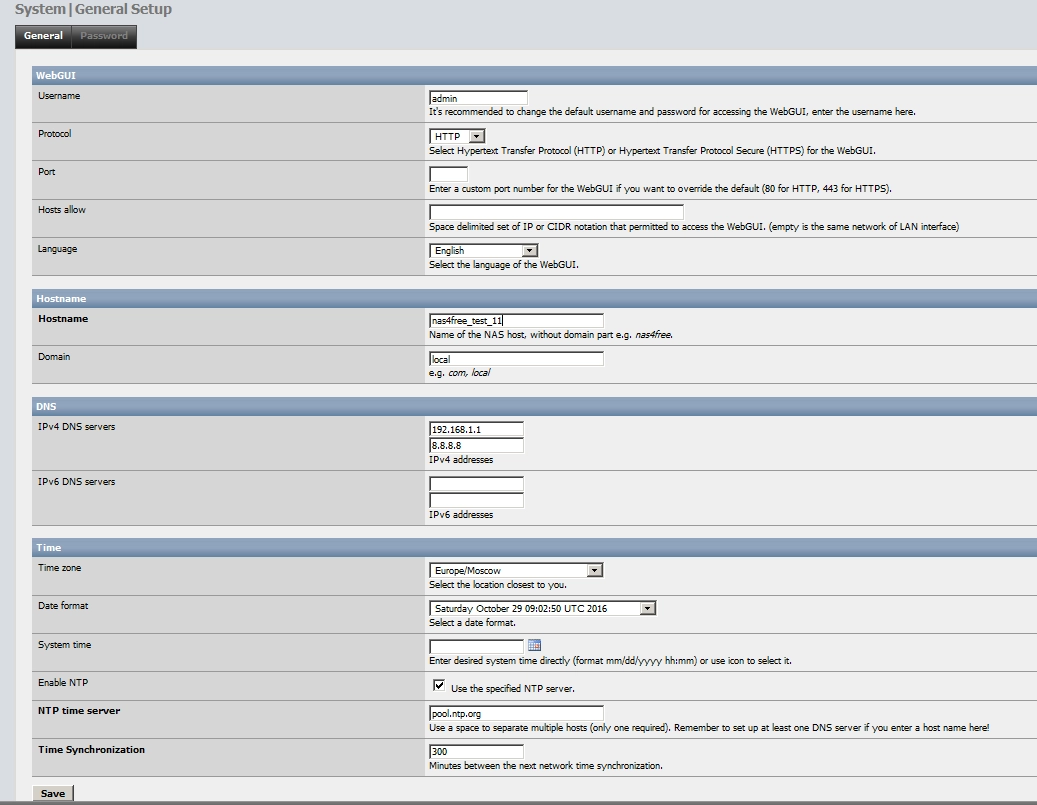
Task: Open the system time calendar picker icon
Action: pos(534,645)
